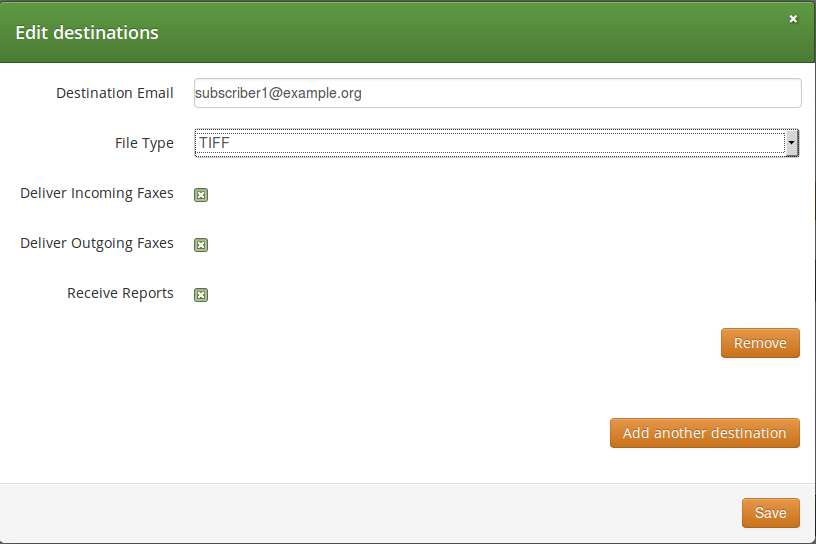Save the destination settings
The width and height of the screenshot is (816, 544).
[770, 513]
